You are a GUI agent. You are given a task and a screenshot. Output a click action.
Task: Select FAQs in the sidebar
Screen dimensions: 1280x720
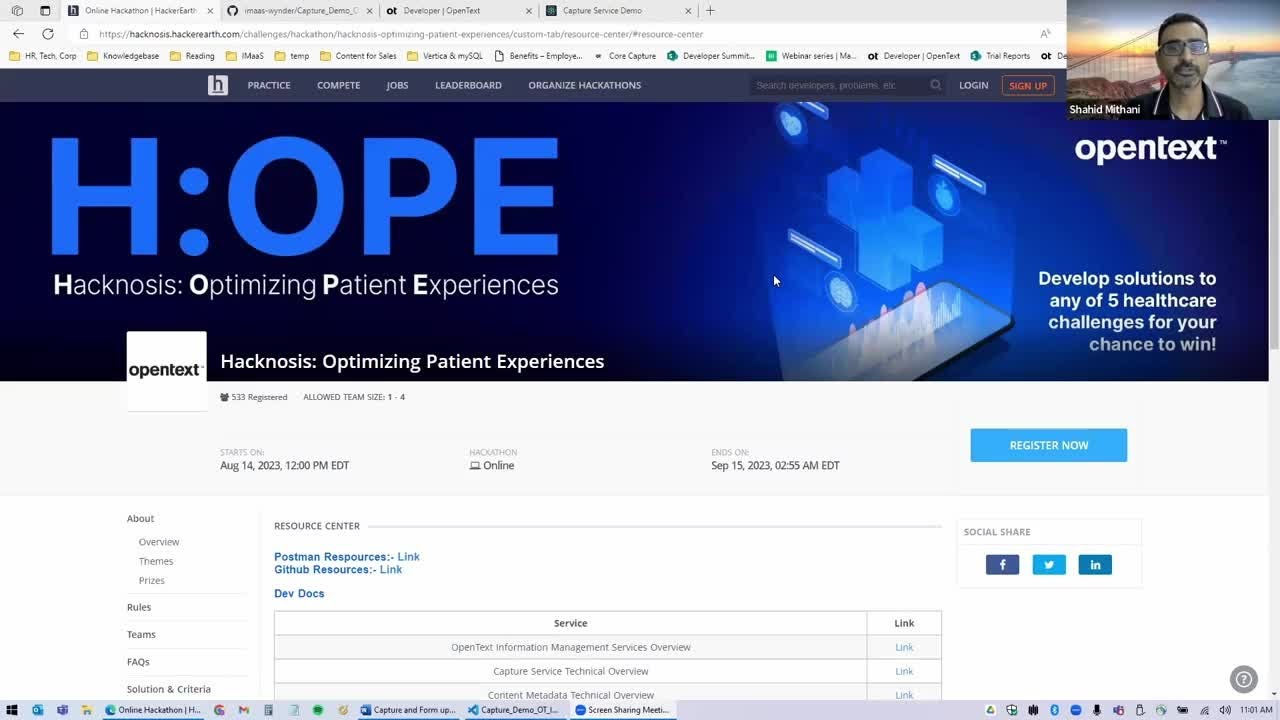click(138, 661)
